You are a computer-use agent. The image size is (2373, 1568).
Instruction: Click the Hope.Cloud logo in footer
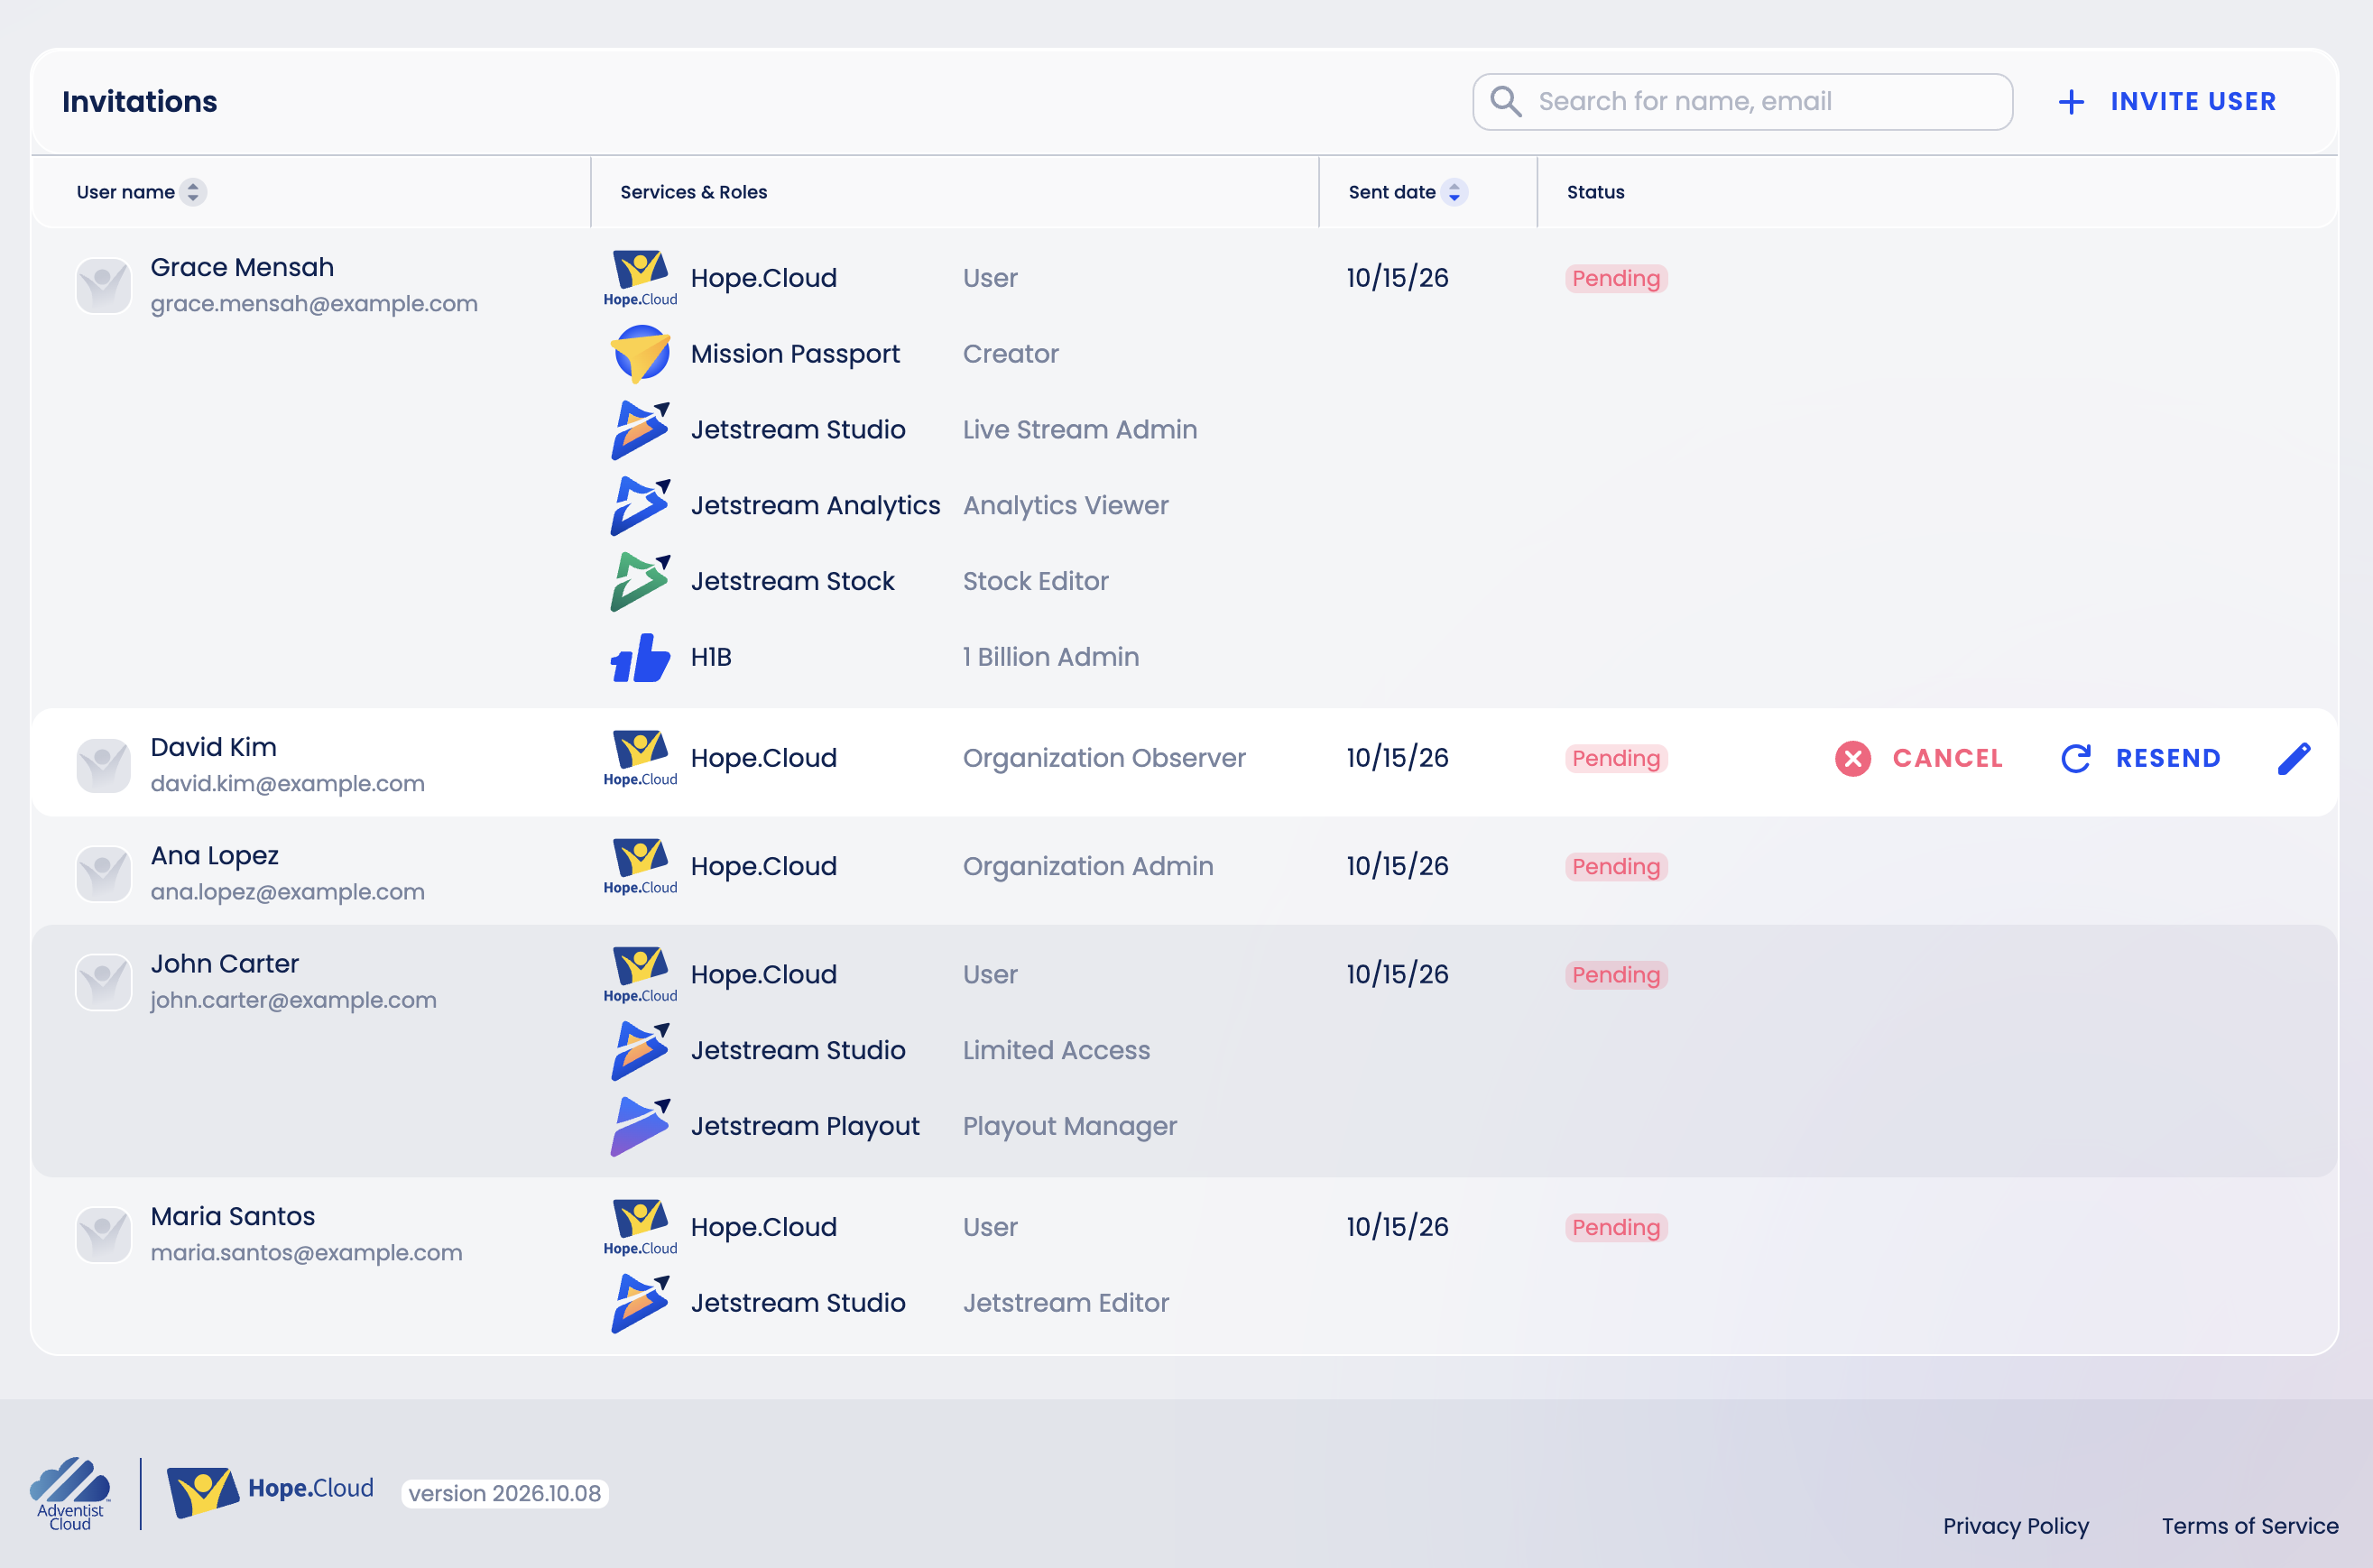pyautogui.click(x=270, y=1491)
